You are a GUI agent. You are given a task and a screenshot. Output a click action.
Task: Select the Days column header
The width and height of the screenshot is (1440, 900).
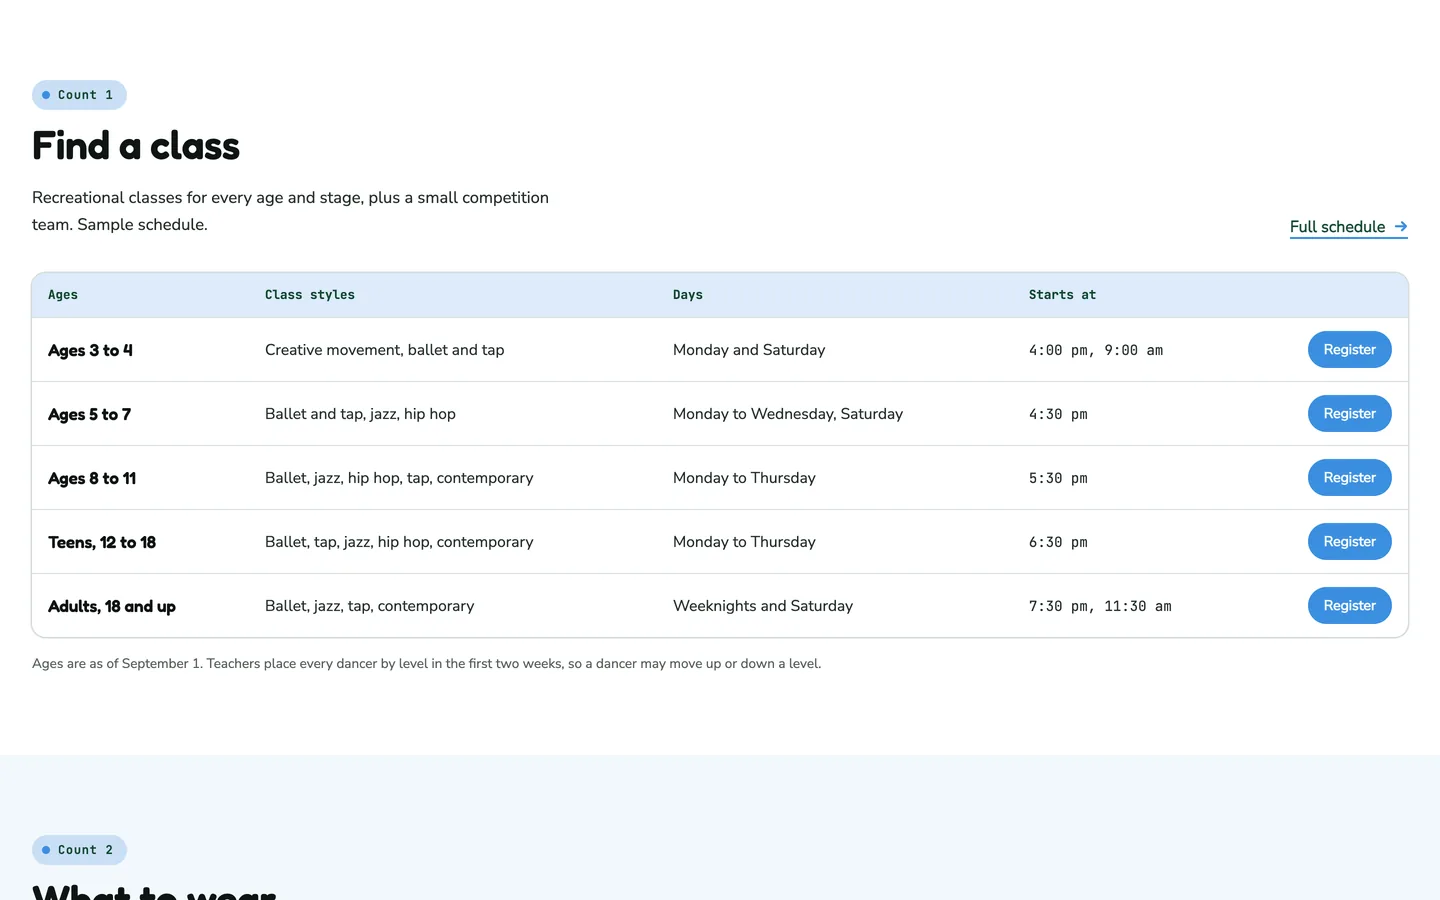pos(688,295)
